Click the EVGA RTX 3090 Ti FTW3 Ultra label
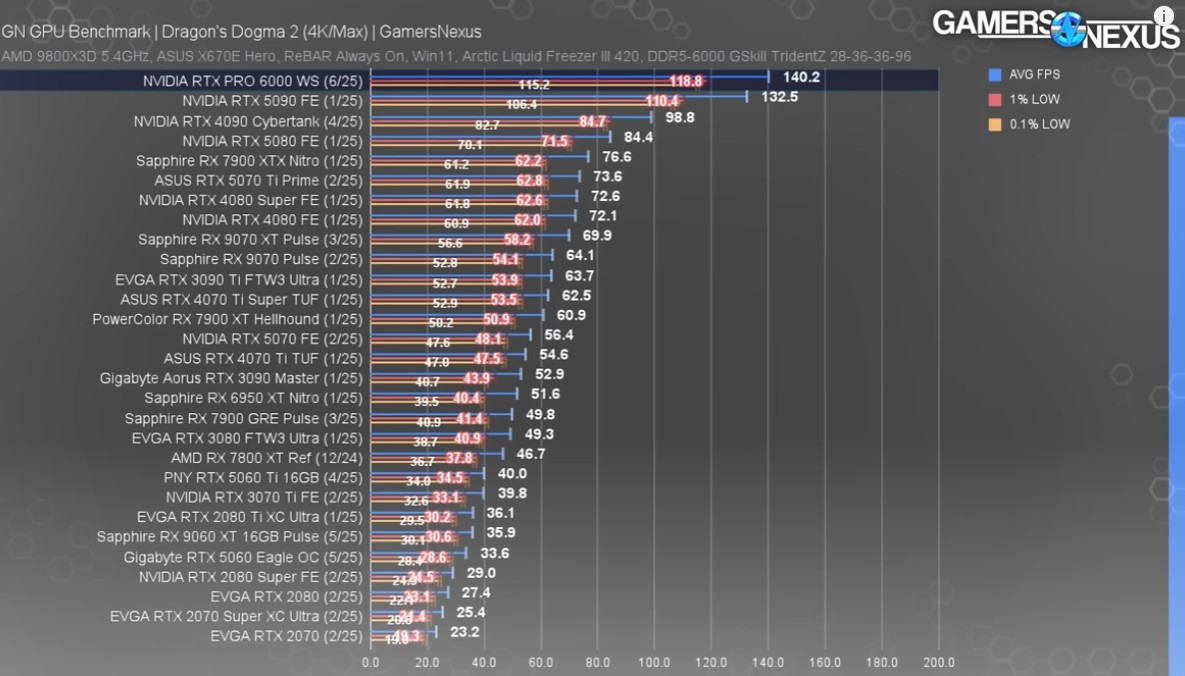1185x676 pixels. (239, 280)
